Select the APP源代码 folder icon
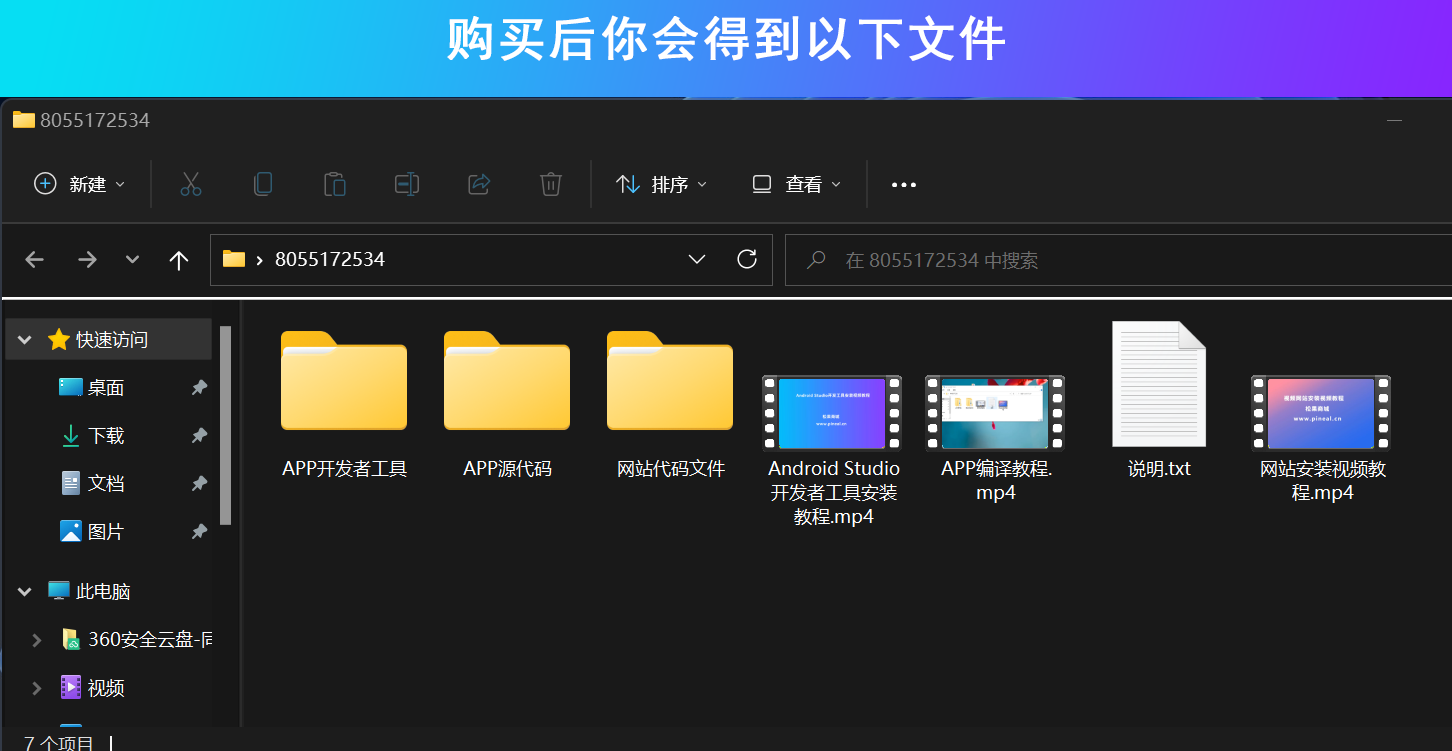 pos(507,380)
